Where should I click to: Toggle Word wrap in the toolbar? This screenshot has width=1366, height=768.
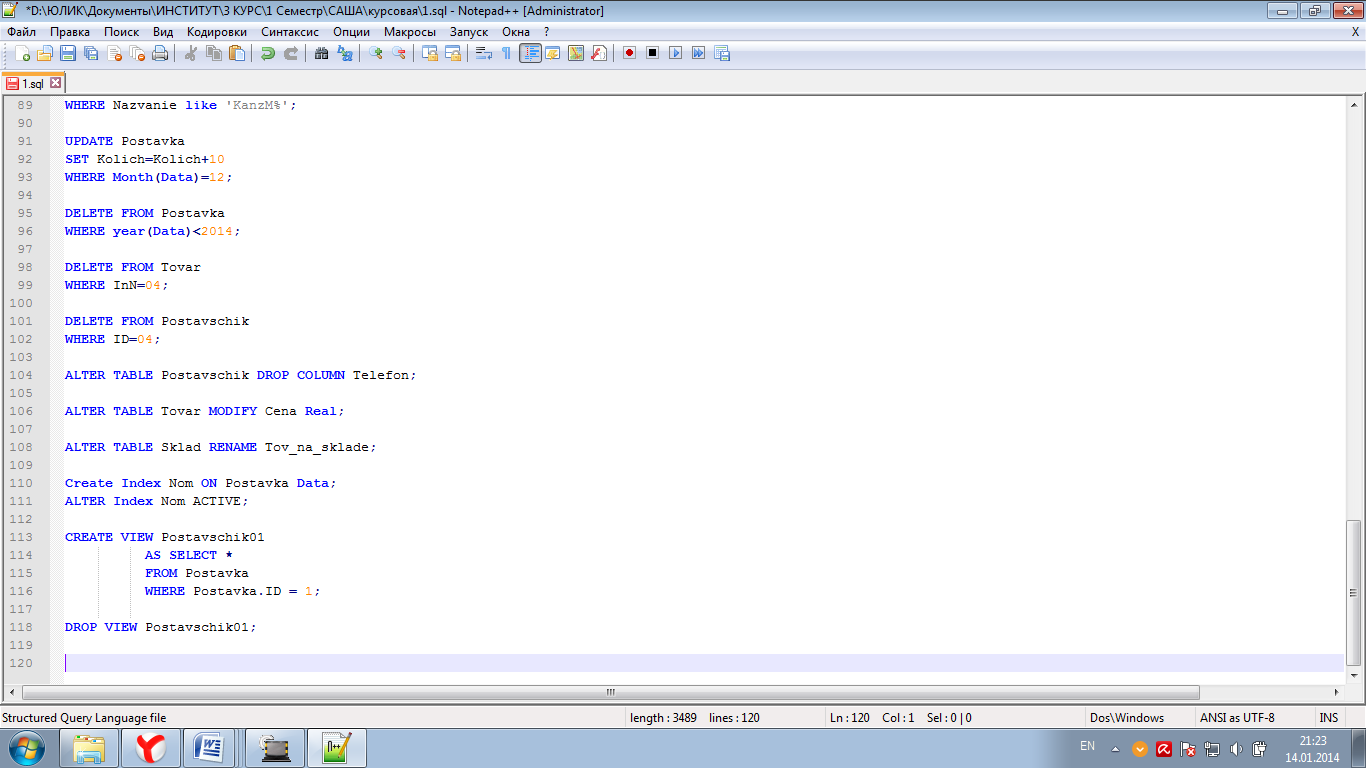tap(483, 53)
